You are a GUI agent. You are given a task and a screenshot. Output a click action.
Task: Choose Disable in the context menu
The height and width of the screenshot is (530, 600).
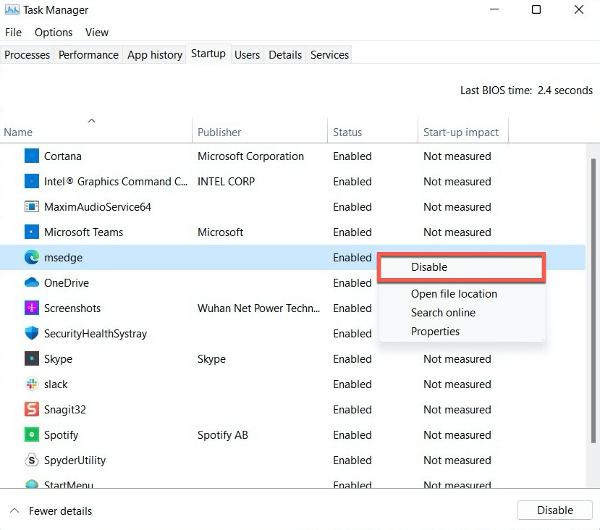pos(461,267)
